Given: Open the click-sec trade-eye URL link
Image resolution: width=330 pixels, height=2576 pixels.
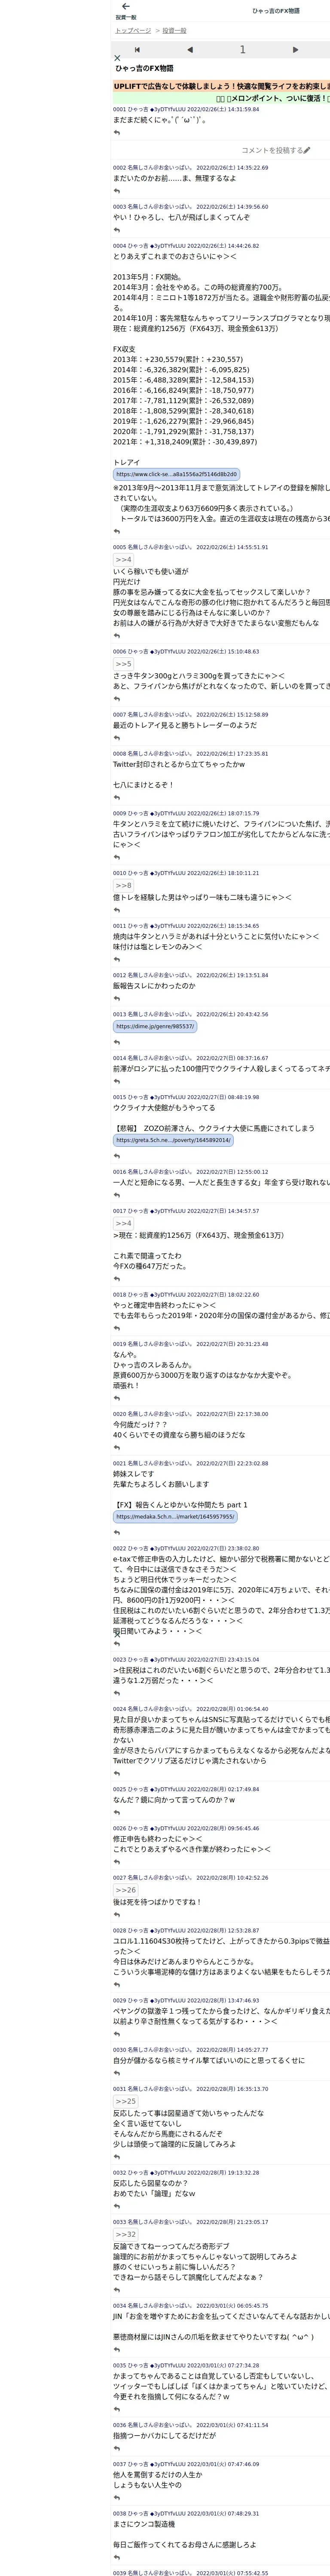Looking at the screenshot, I should tap(176, 474).
